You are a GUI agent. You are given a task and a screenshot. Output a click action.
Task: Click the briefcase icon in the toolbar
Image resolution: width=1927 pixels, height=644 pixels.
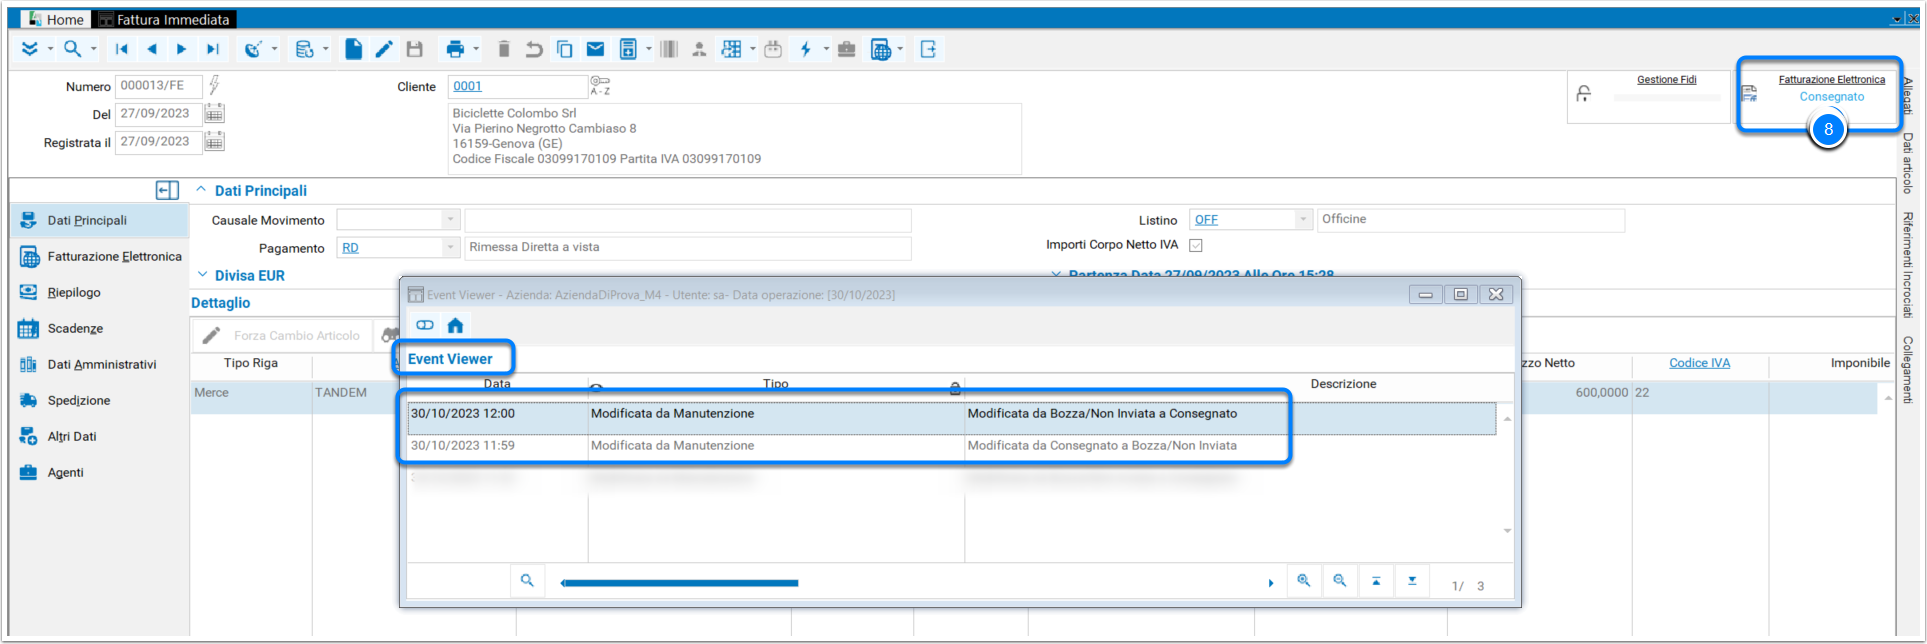tap(847, 49)
